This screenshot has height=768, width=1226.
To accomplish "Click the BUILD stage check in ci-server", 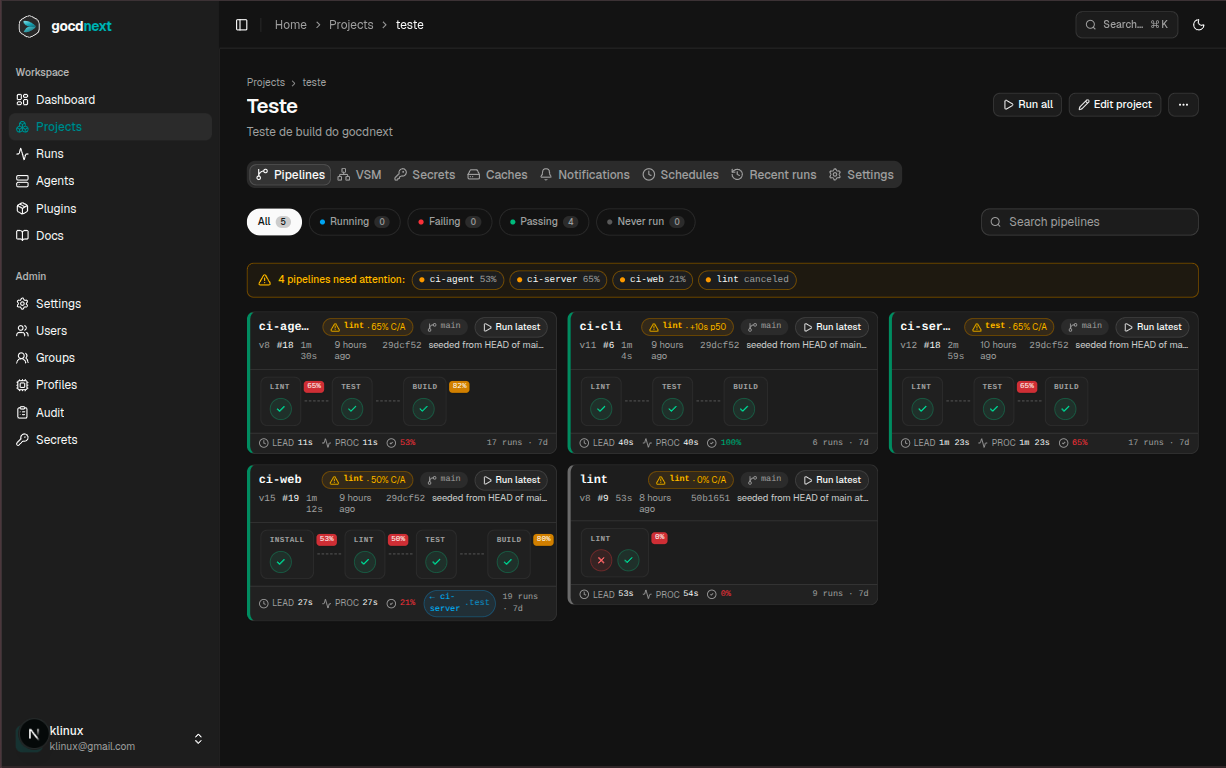I will pos(1066,408).
